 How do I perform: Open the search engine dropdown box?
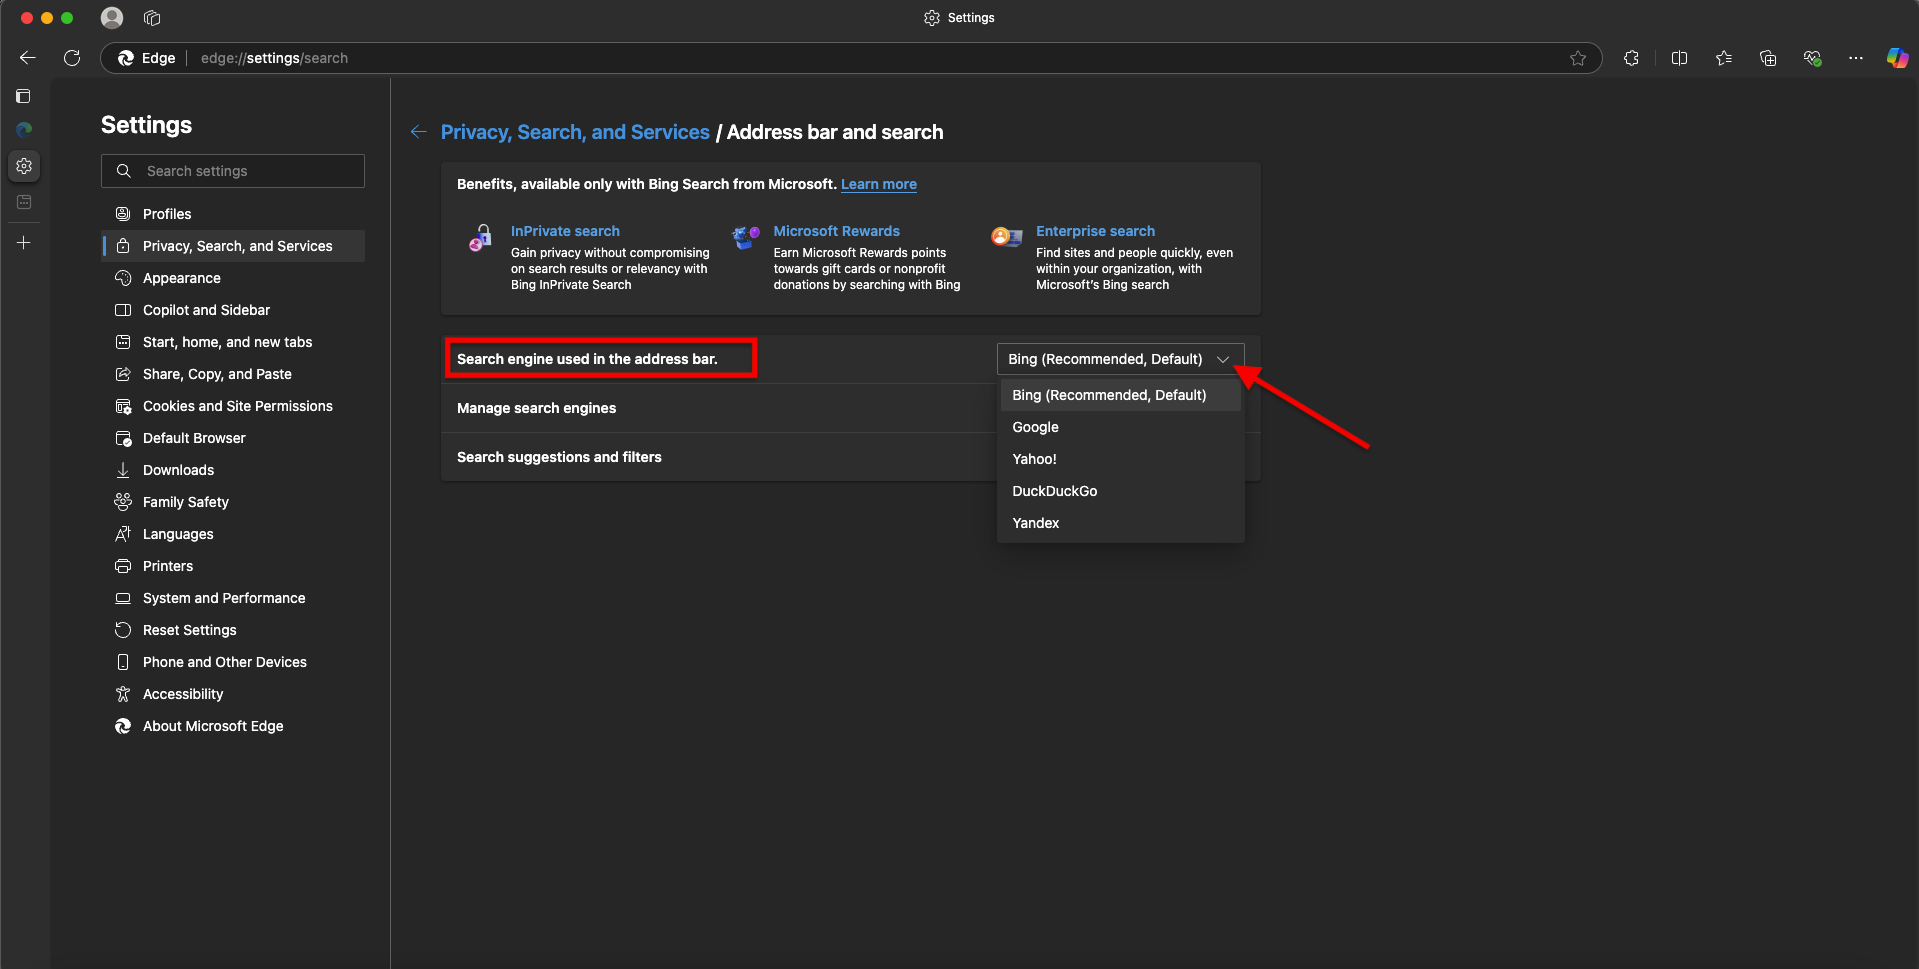pos(1120,359)
